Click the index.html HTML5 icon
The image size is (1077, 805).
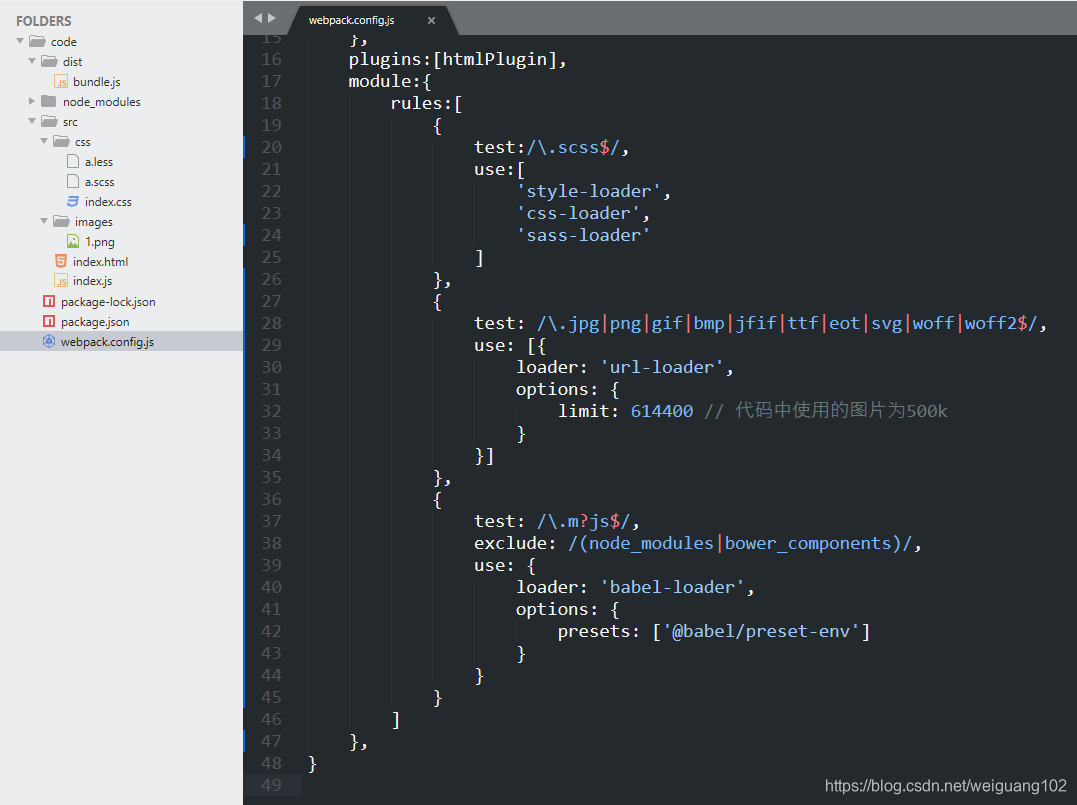click(61, 261)
